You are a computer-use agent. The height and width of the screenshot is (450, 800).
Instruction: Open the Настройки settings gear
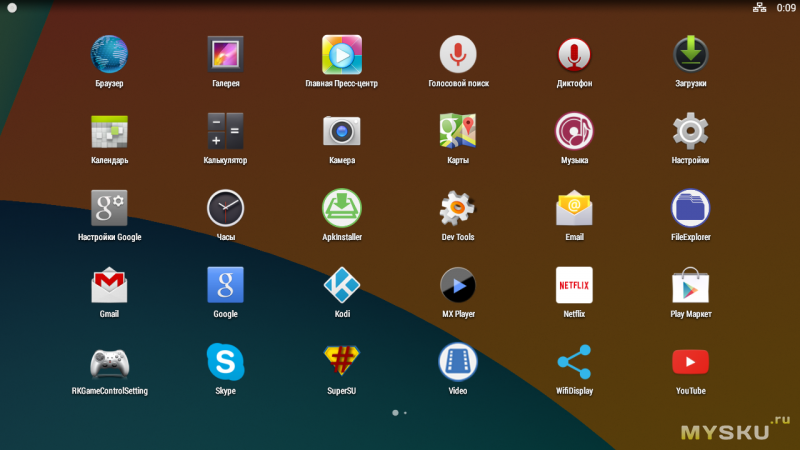click(x=690, y=131)
